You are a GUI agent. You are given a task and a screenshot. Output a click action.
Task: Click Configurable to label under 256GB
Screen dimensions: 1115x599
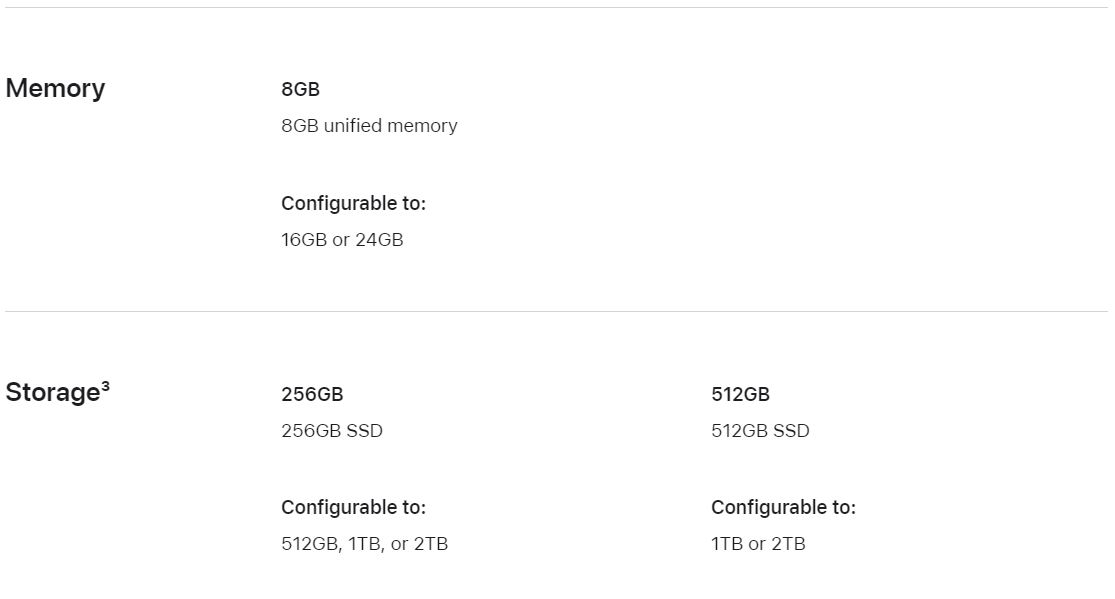point(353,507)
